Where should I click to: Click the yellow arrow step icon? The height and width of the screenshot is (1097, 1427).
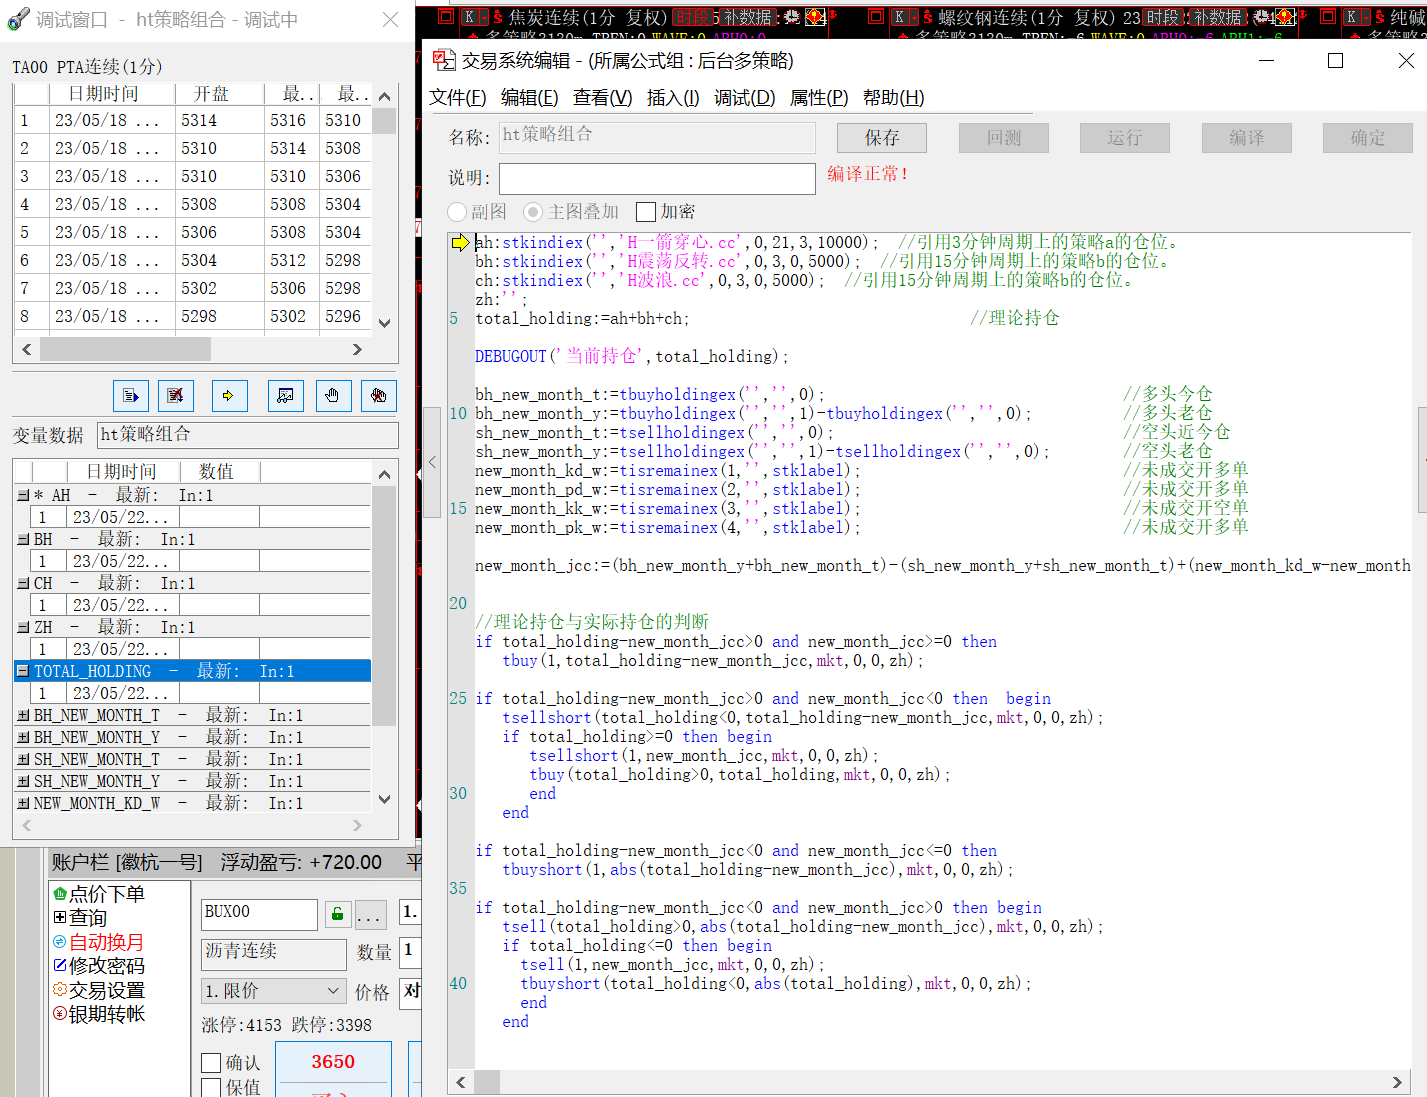pos(230,396)
